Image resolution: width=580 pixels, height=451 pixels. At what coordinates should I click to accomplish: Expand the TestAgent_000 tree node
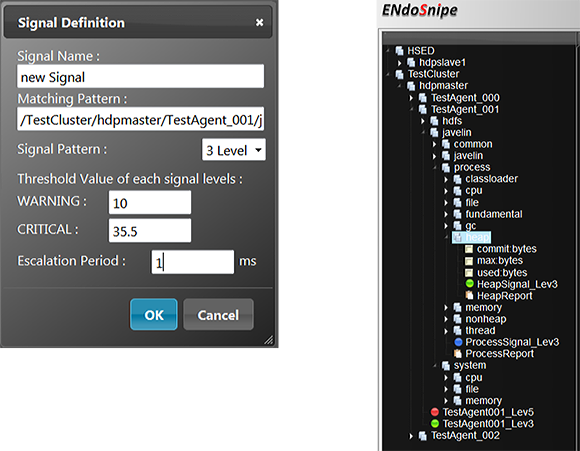point(411,98)
